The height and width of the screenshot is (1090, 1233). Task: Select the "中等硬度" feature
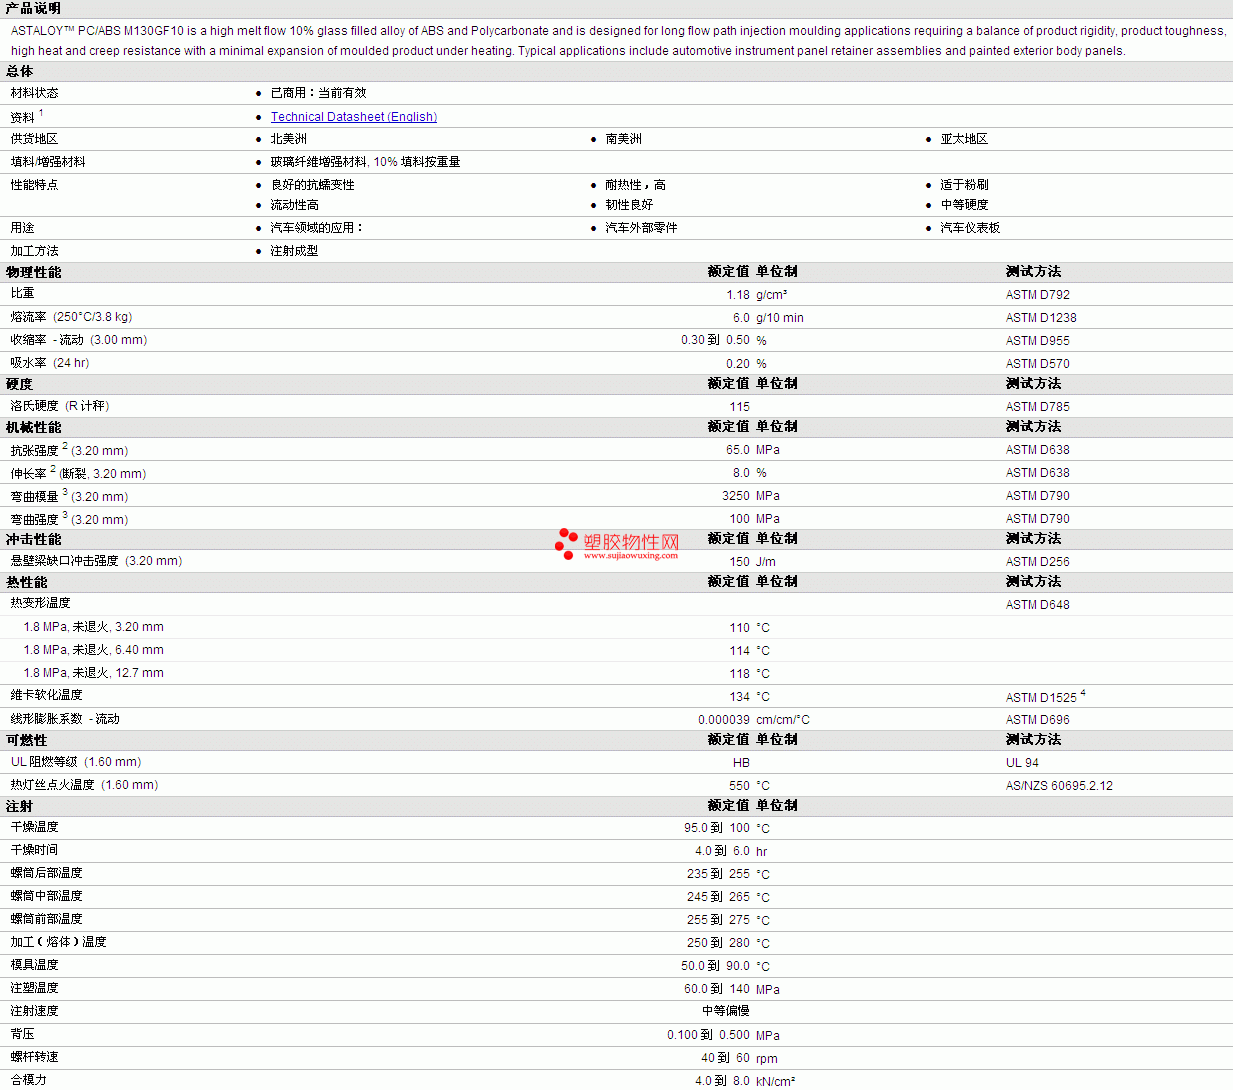[964, 205]
